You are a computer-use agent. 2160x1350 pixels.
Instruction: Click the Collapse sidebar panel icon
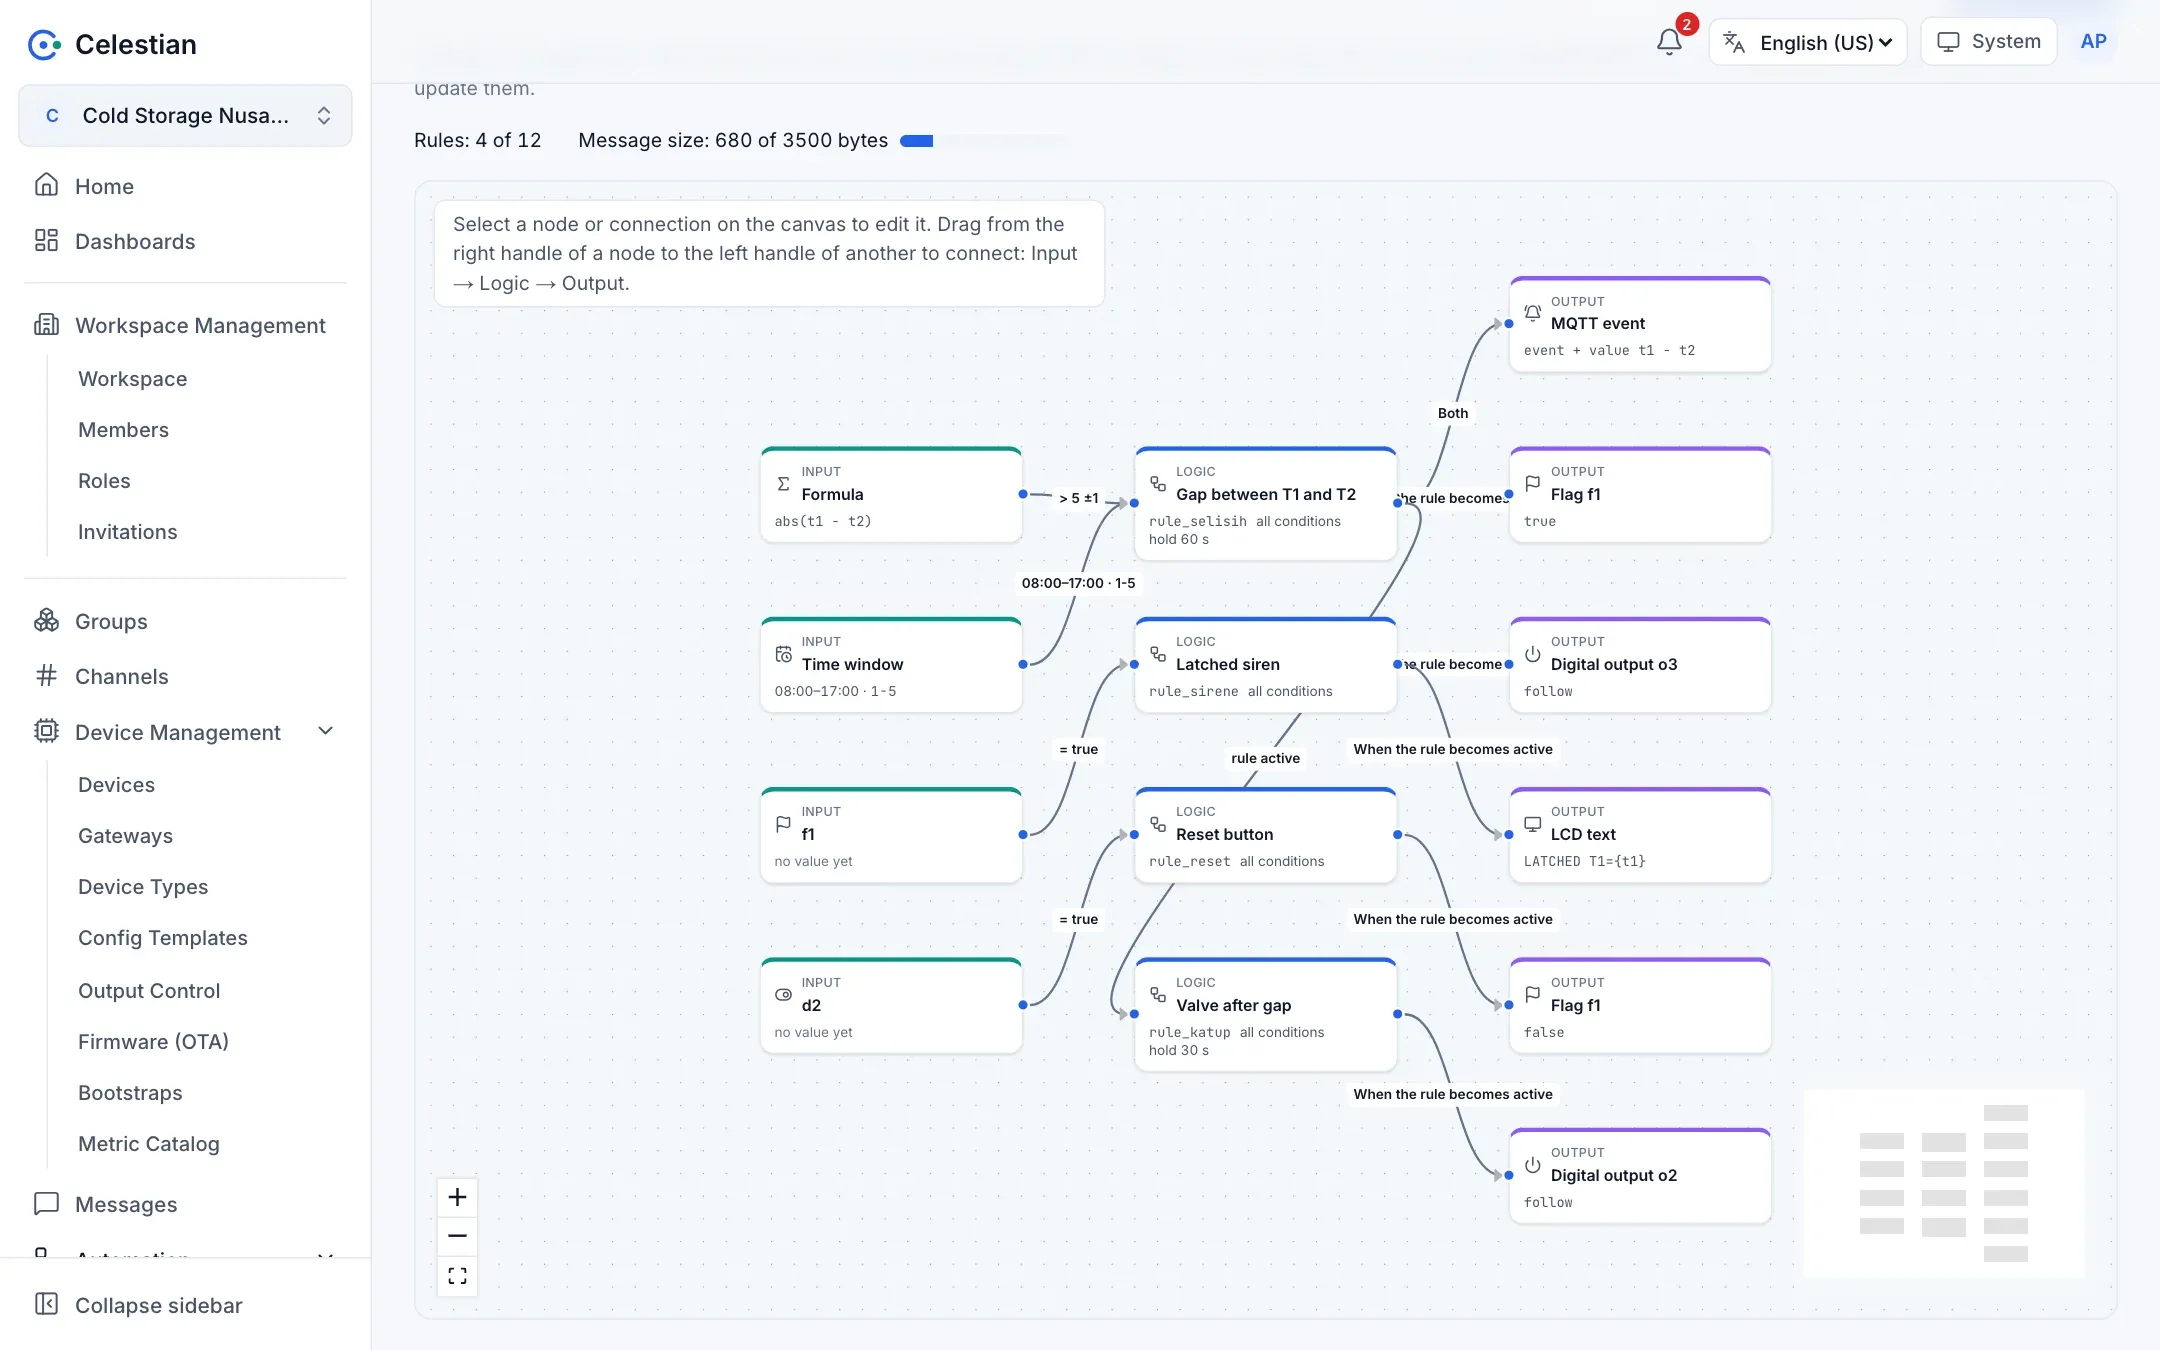pos(46,1304)
